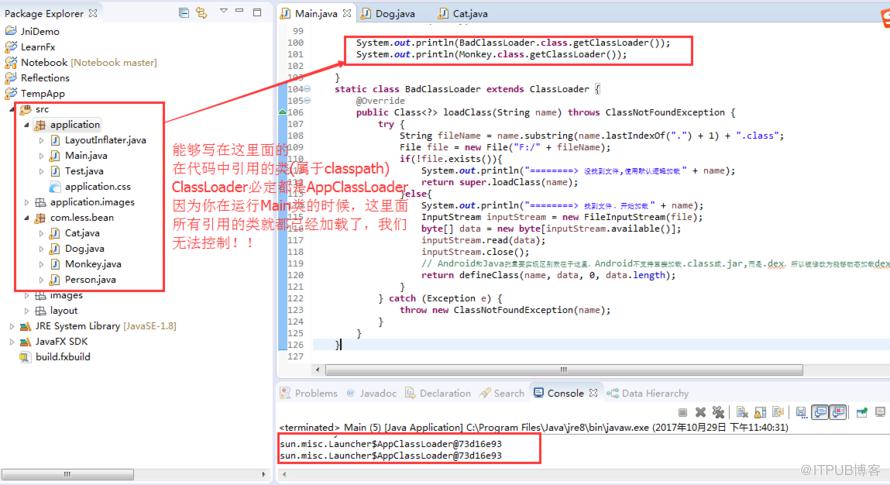Open Package Explorer View Menu triangle
The width and height of the screenshot is (890, 485).
click(224, 11)
